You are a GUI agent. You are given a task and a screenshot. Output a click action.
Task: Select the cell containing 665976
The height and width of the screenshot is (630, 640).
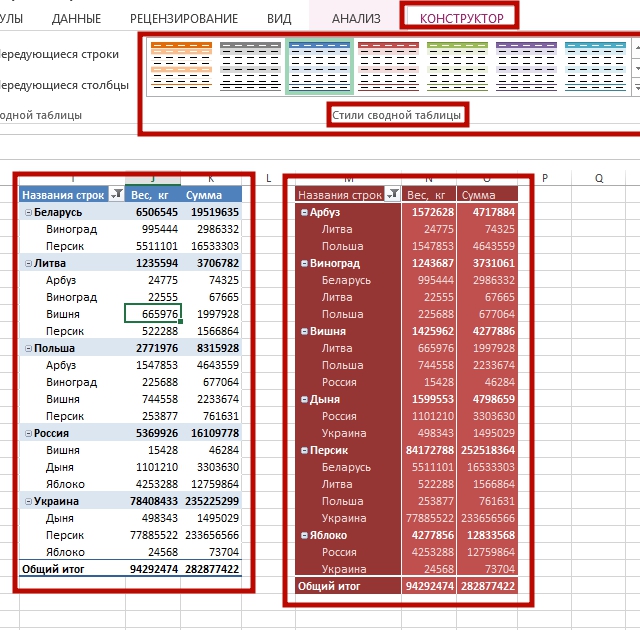151,314
